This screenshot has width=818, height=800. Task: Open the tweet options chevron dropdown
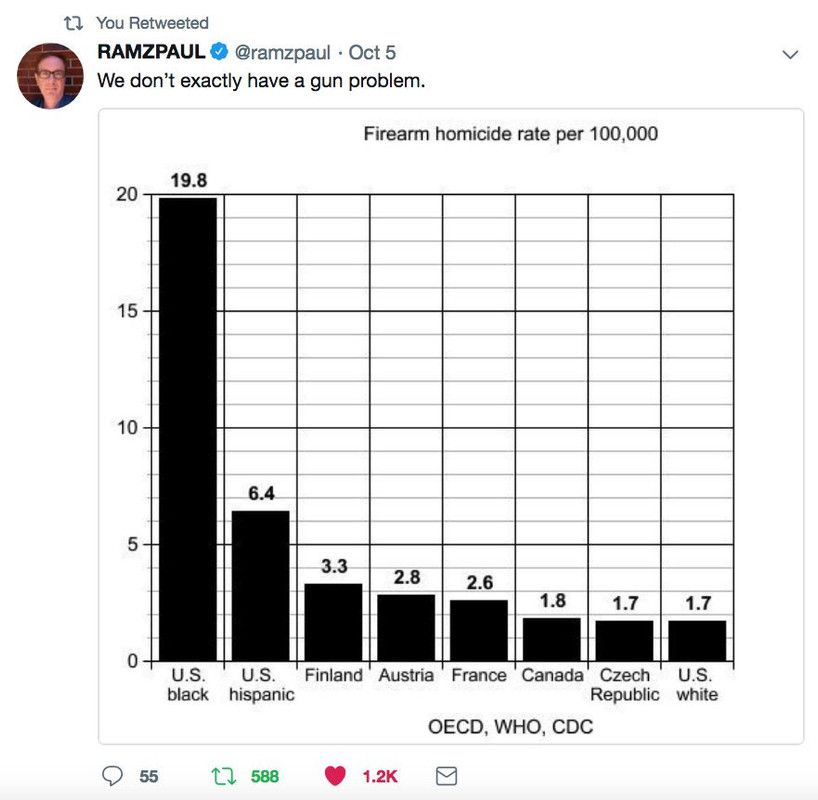790,54
